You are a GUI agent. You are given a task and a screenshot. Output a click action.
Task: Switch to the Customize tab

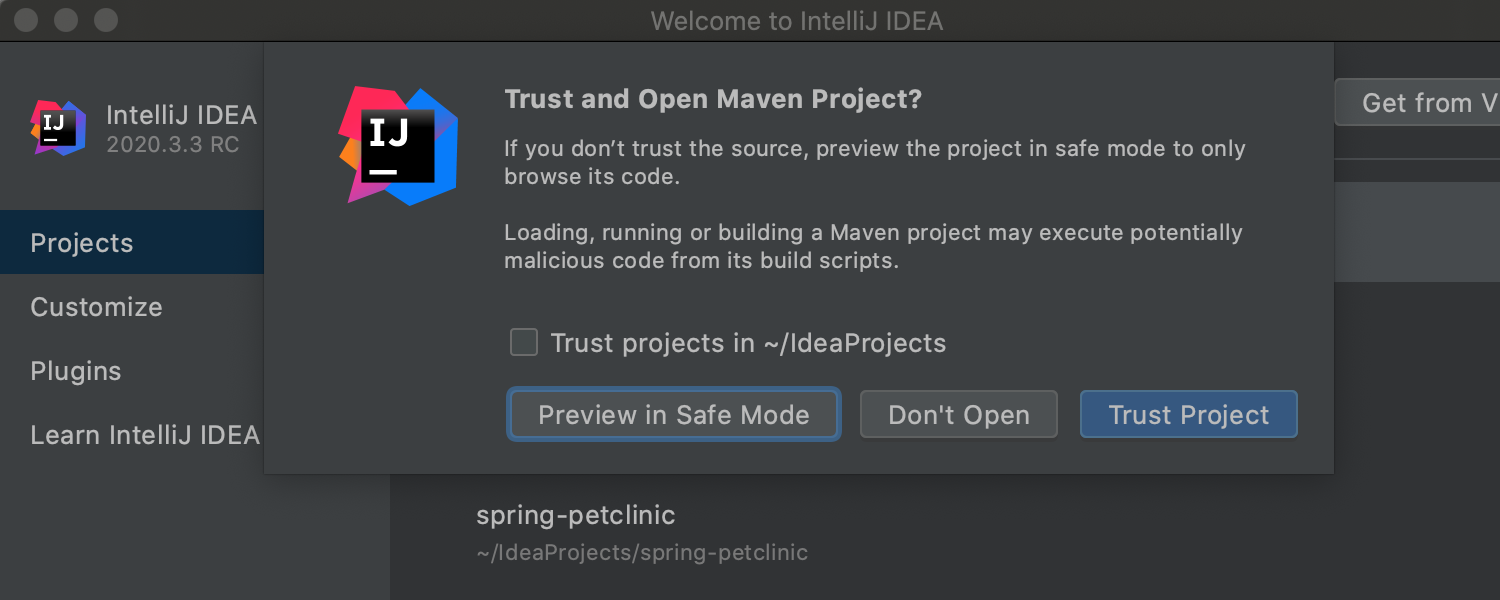[x=96, y=307]
